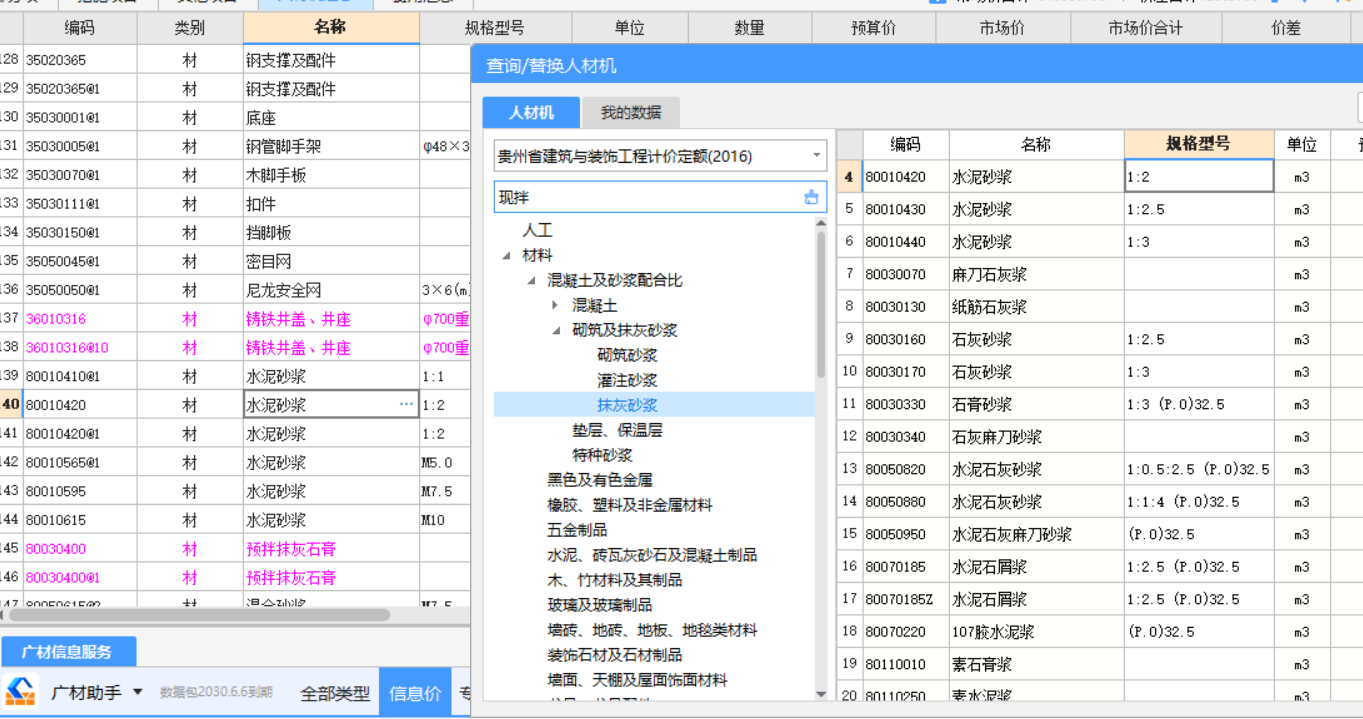Click the clear brush icon in search box
1363x719 pixels.
811,197
